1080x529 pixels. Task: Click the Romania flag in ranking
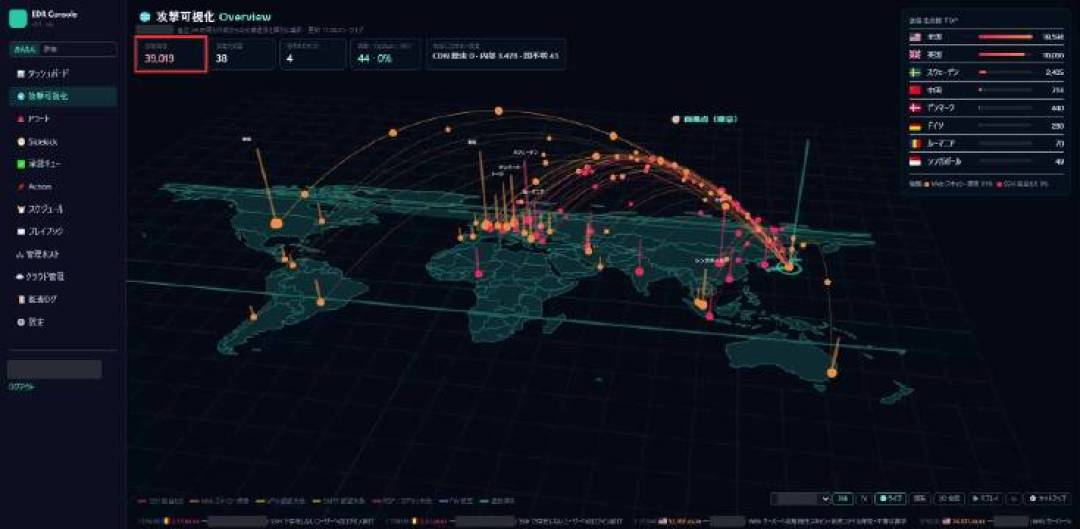(x=915, y=144)
